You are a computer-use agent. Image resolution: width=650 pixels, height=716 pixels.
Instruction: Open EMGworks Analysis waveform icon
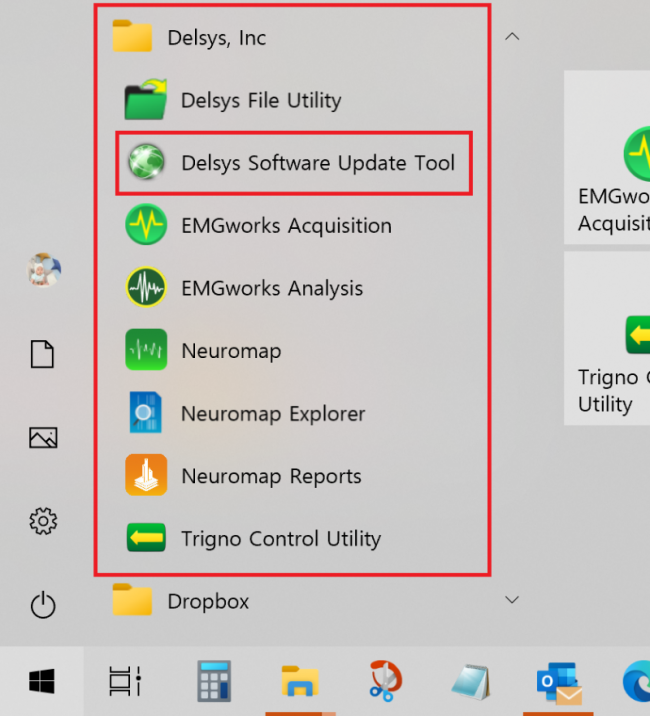pos(146,287)
